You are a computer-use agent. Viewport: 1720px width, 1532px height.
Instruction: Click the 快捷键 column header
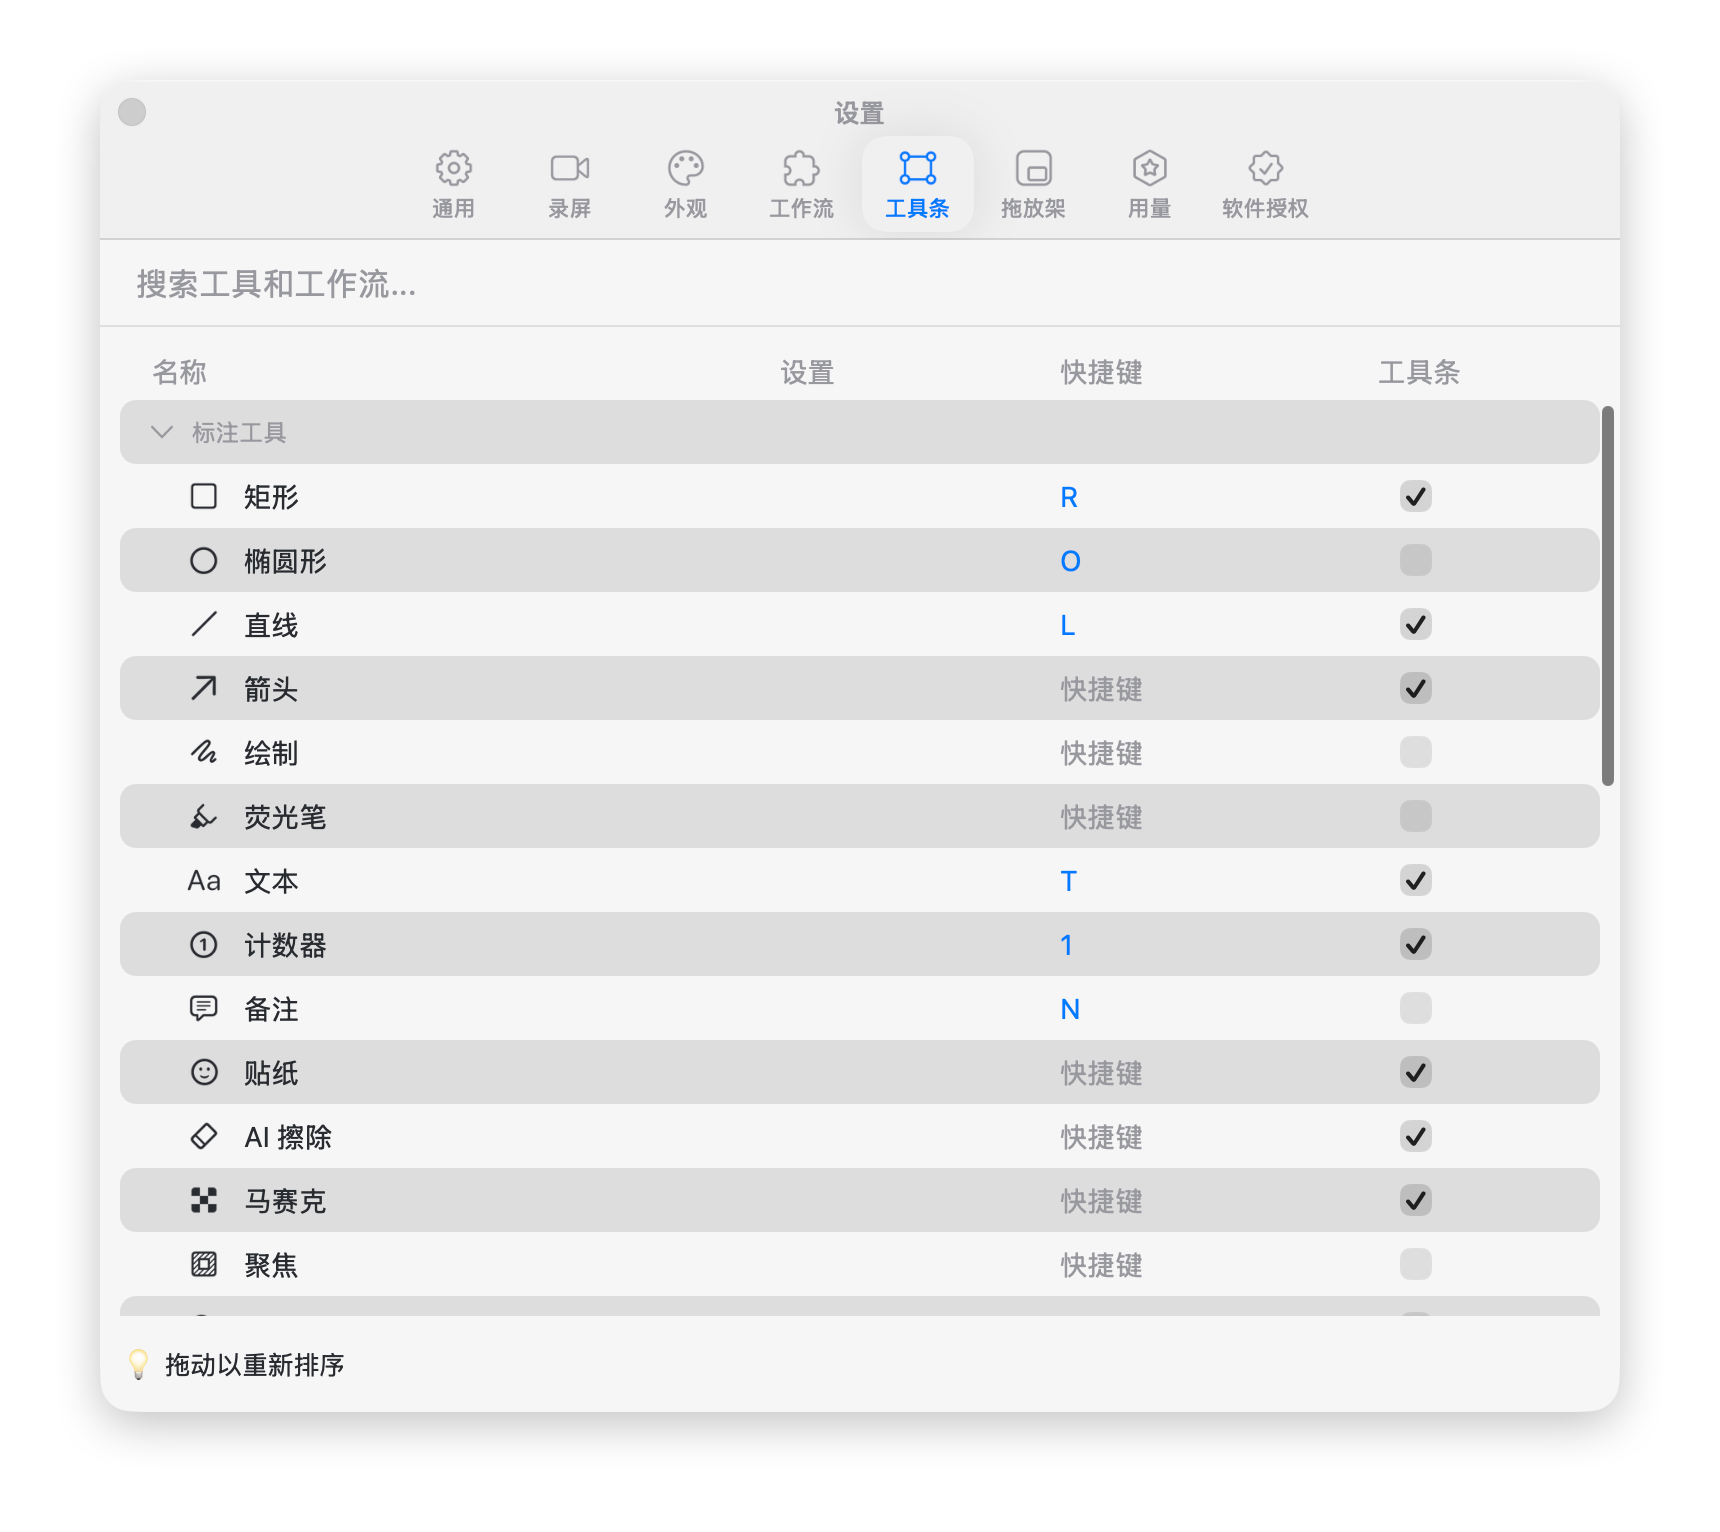pos(1102,372)
